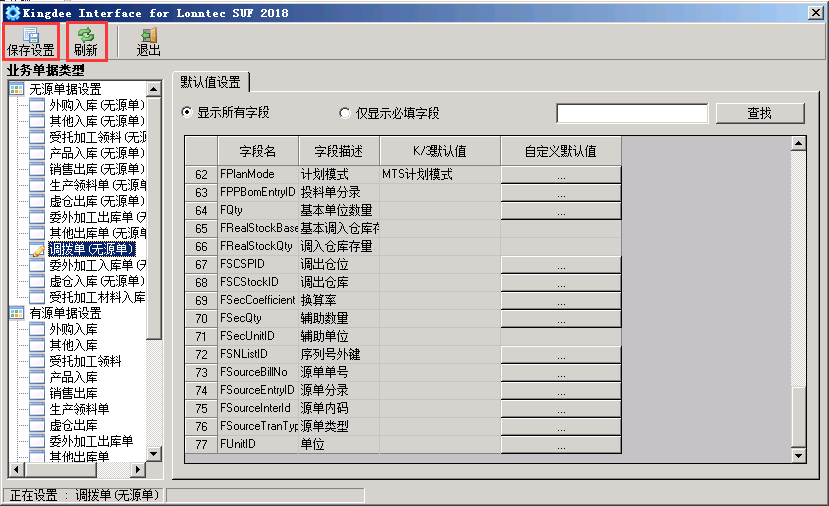Click tree panel scroll down arrow
The width and height of the screenshot is (829, 506).
[x=154, y=454]
